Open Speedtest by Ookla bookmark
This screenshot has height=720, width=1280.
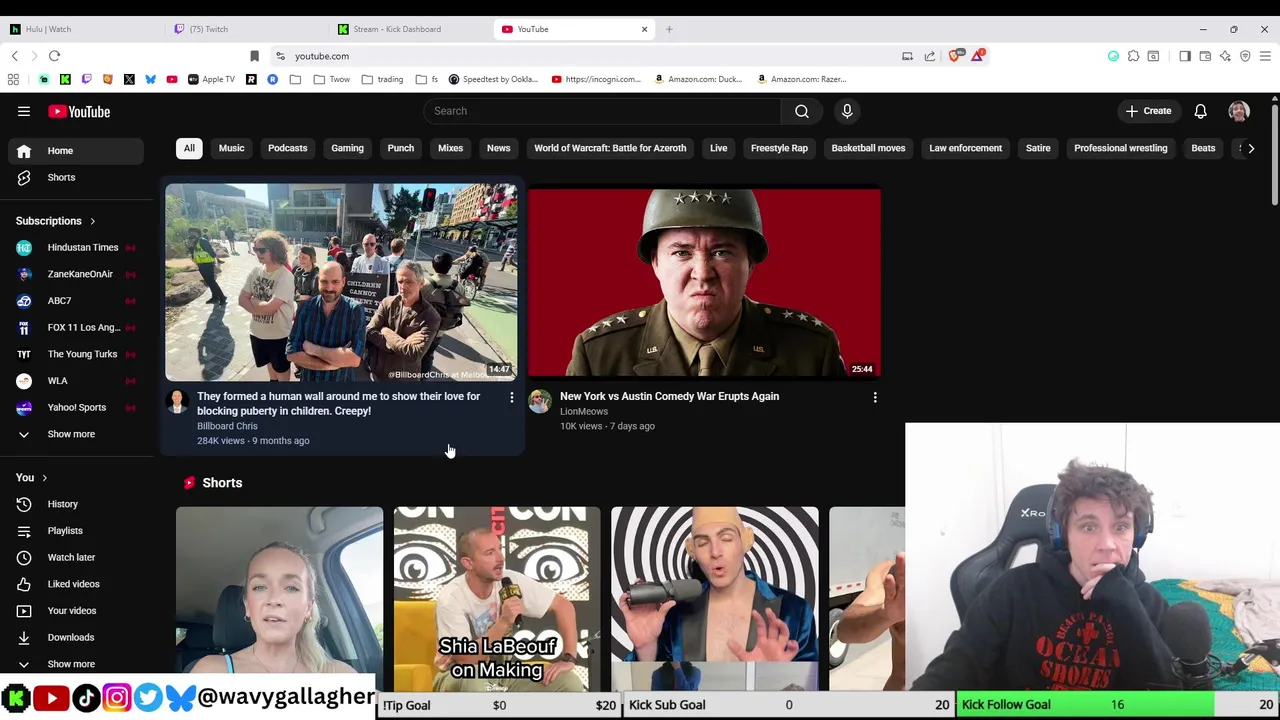click(x=494, y=79)
